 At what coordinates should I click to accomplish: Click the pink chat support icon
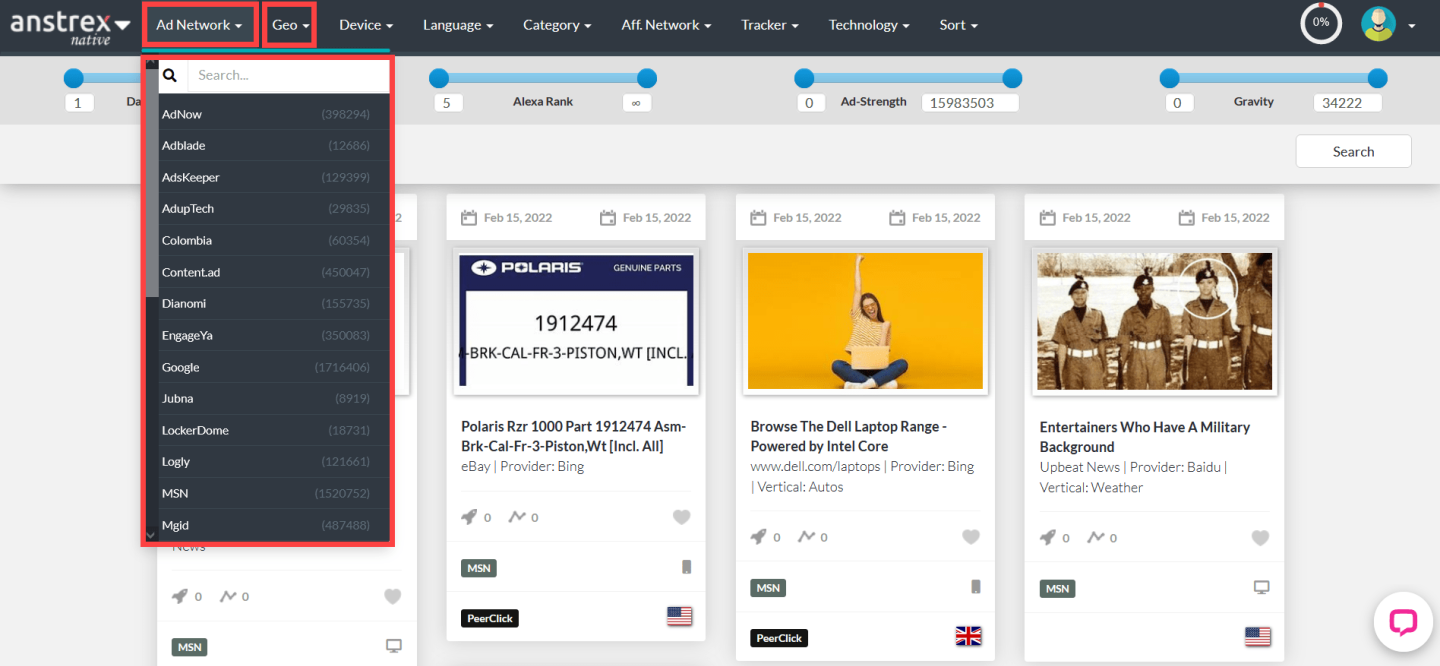click(x=1403, y=622)
